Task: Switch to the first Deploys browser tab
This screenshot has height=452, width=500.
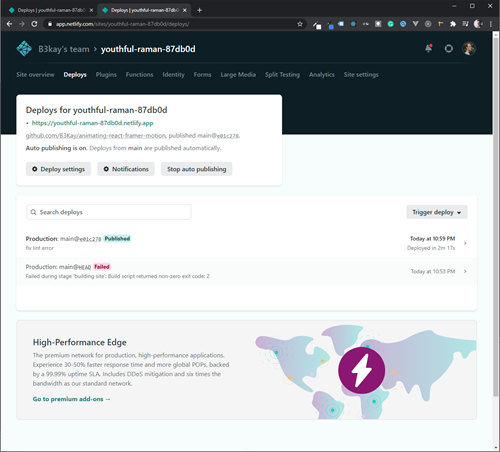Action: click(50, 10)
